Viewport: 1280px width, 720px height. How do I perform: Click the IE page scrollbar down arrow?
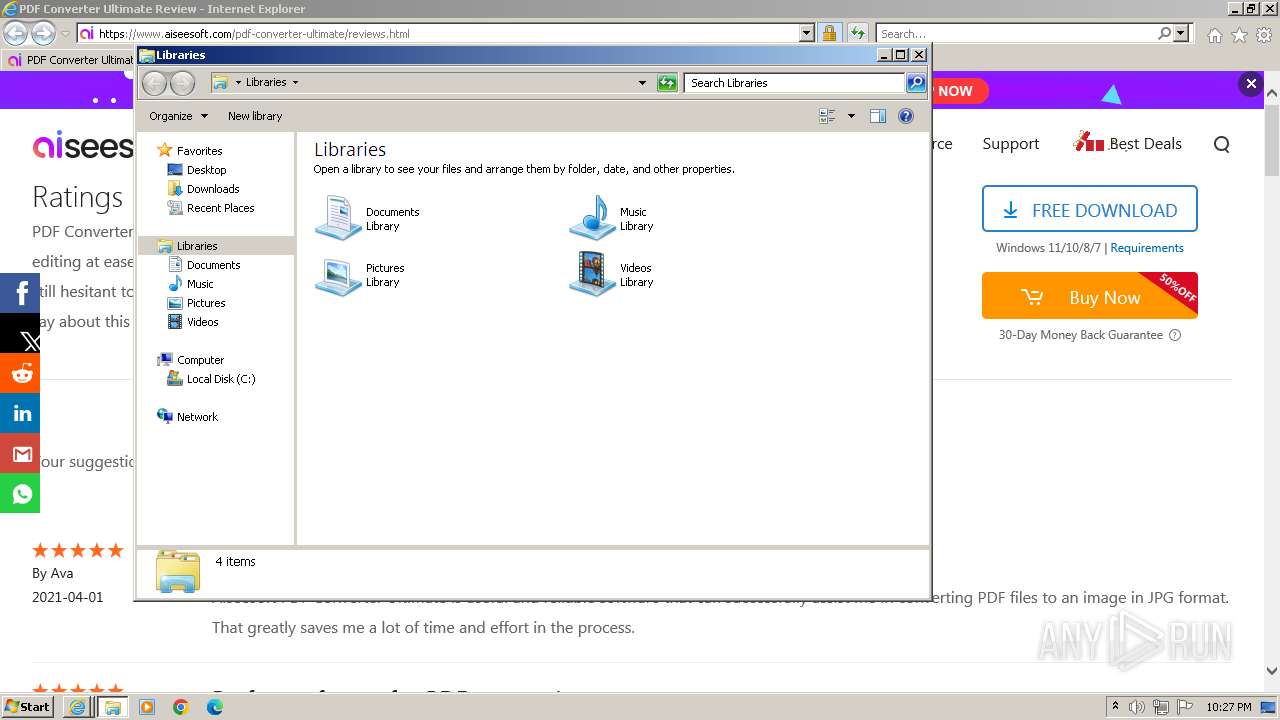pos(1272,672)
